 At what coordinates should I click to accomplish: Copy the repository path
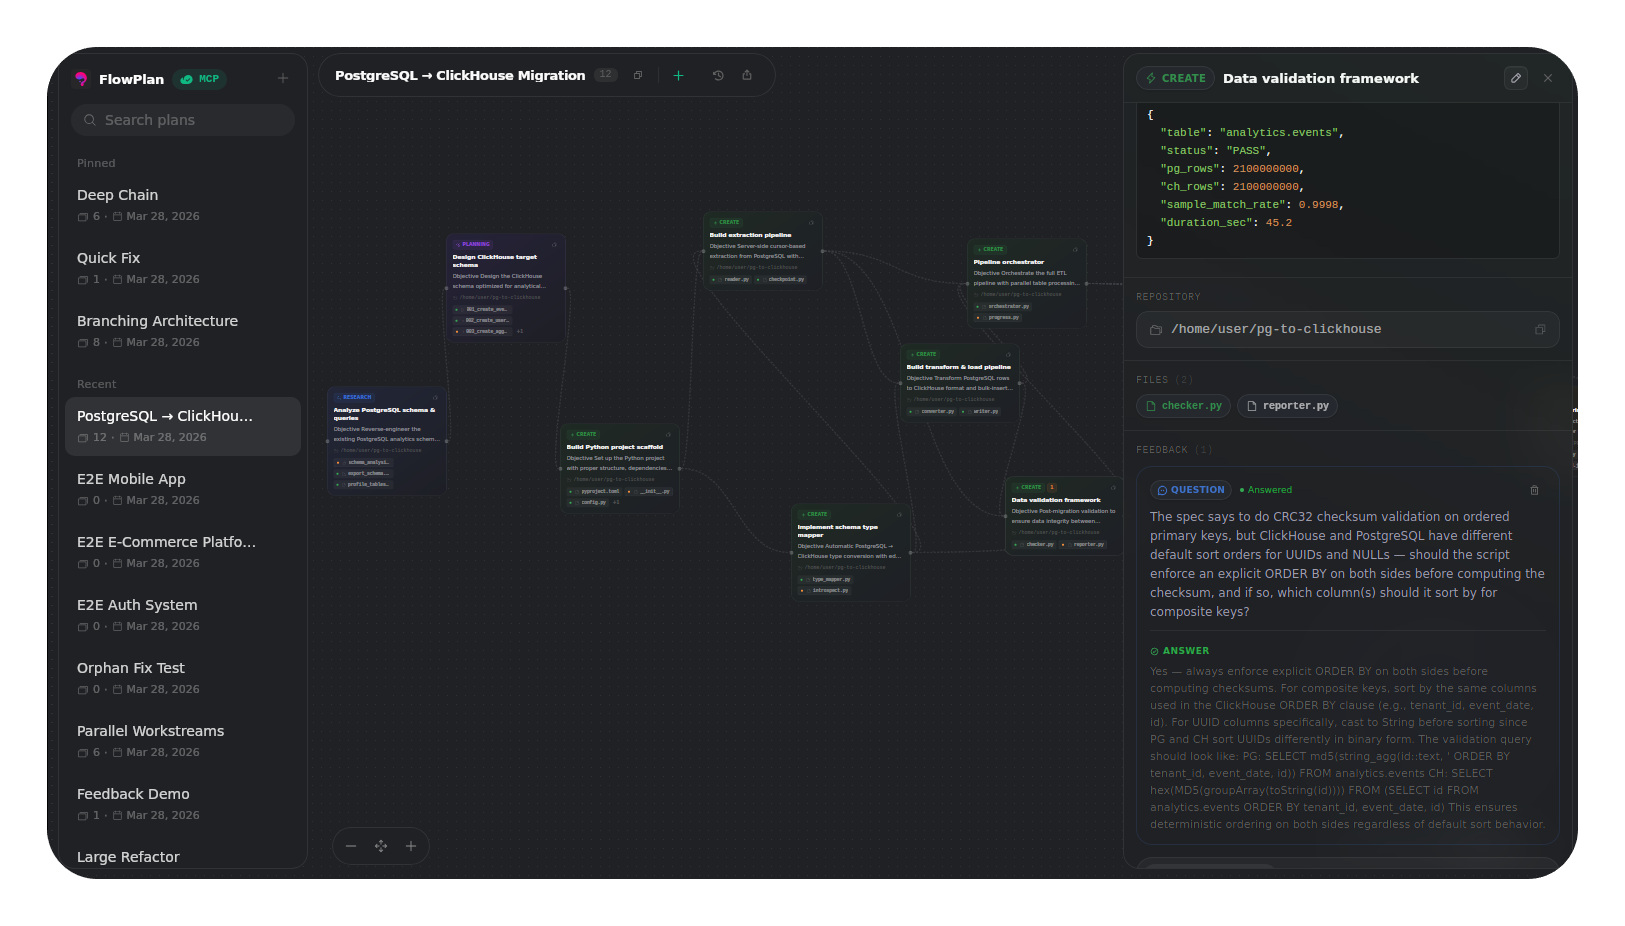pyautogui.click(x=1540, y=329)
